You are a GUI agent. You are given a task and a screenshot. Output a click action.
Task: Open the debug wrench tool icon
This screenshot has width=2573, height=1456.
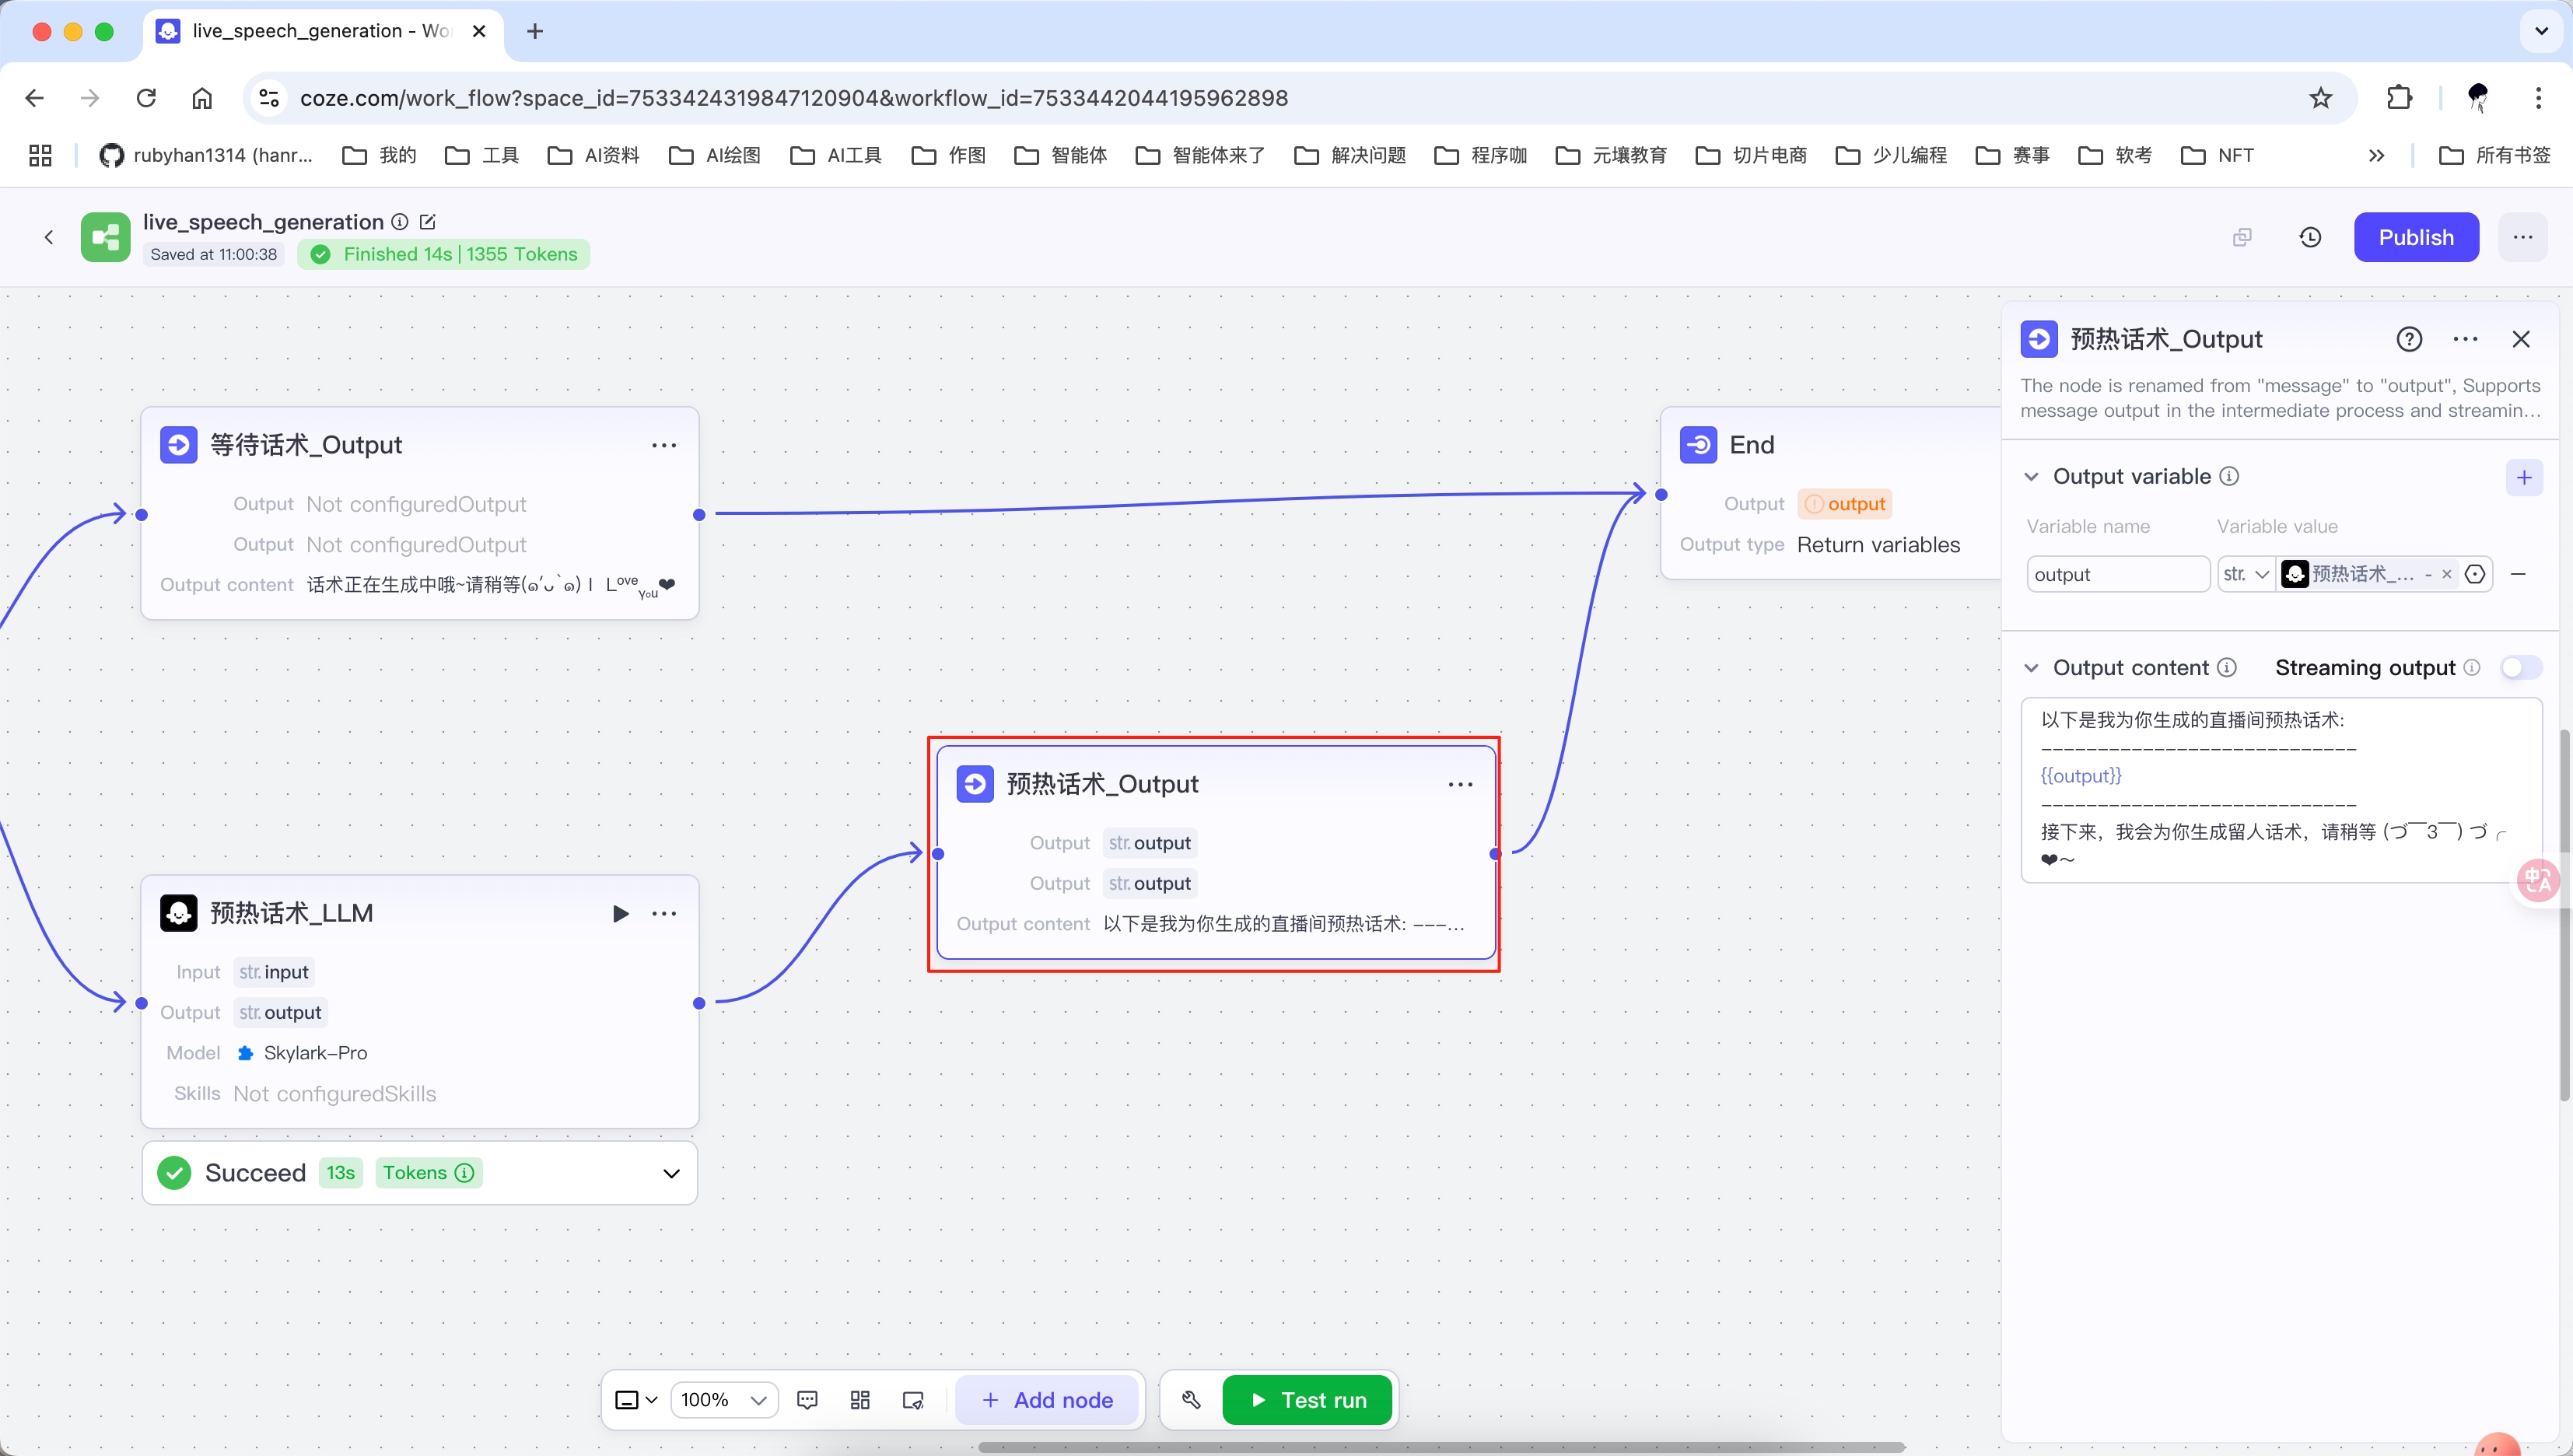pyautogui.click(x=1190, y=1399)
